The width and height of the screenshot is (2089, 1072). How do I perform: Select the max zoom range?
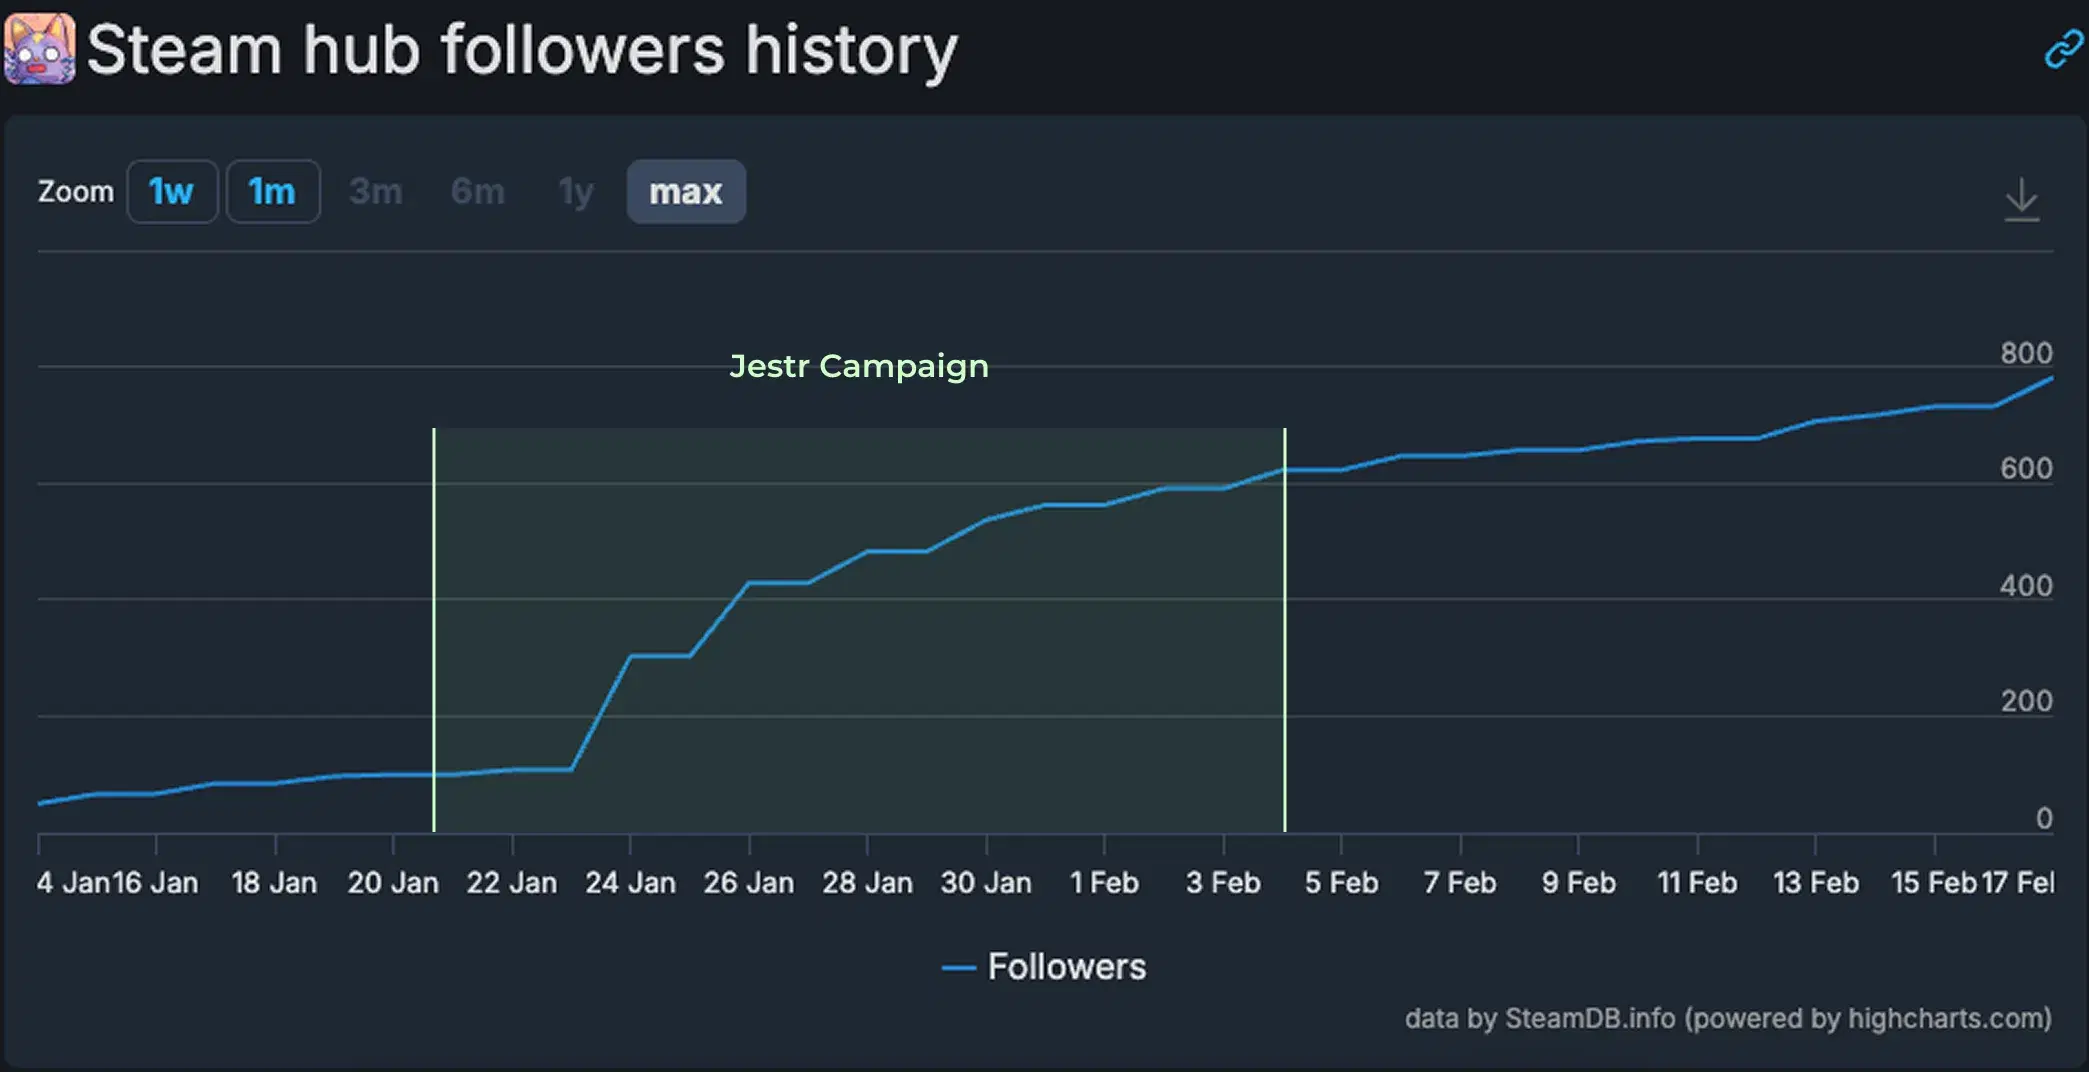[x=685, y=191]
